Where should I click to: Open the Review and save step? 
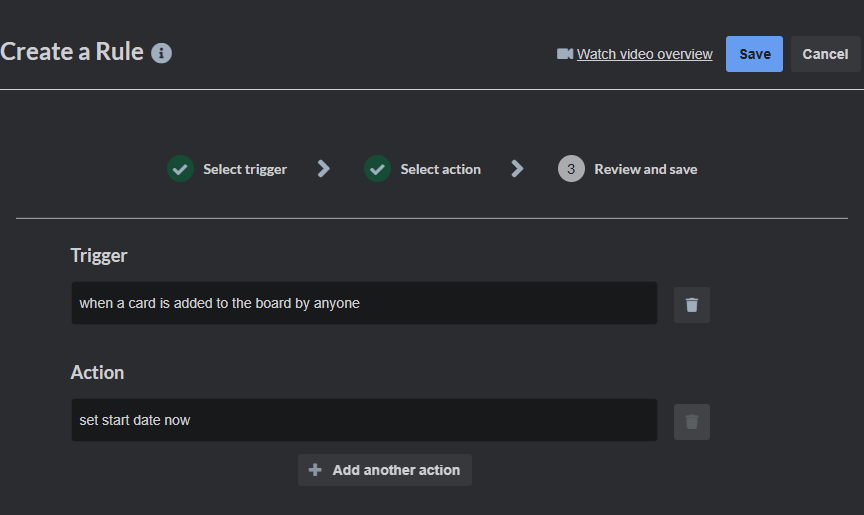pos(645,169)
